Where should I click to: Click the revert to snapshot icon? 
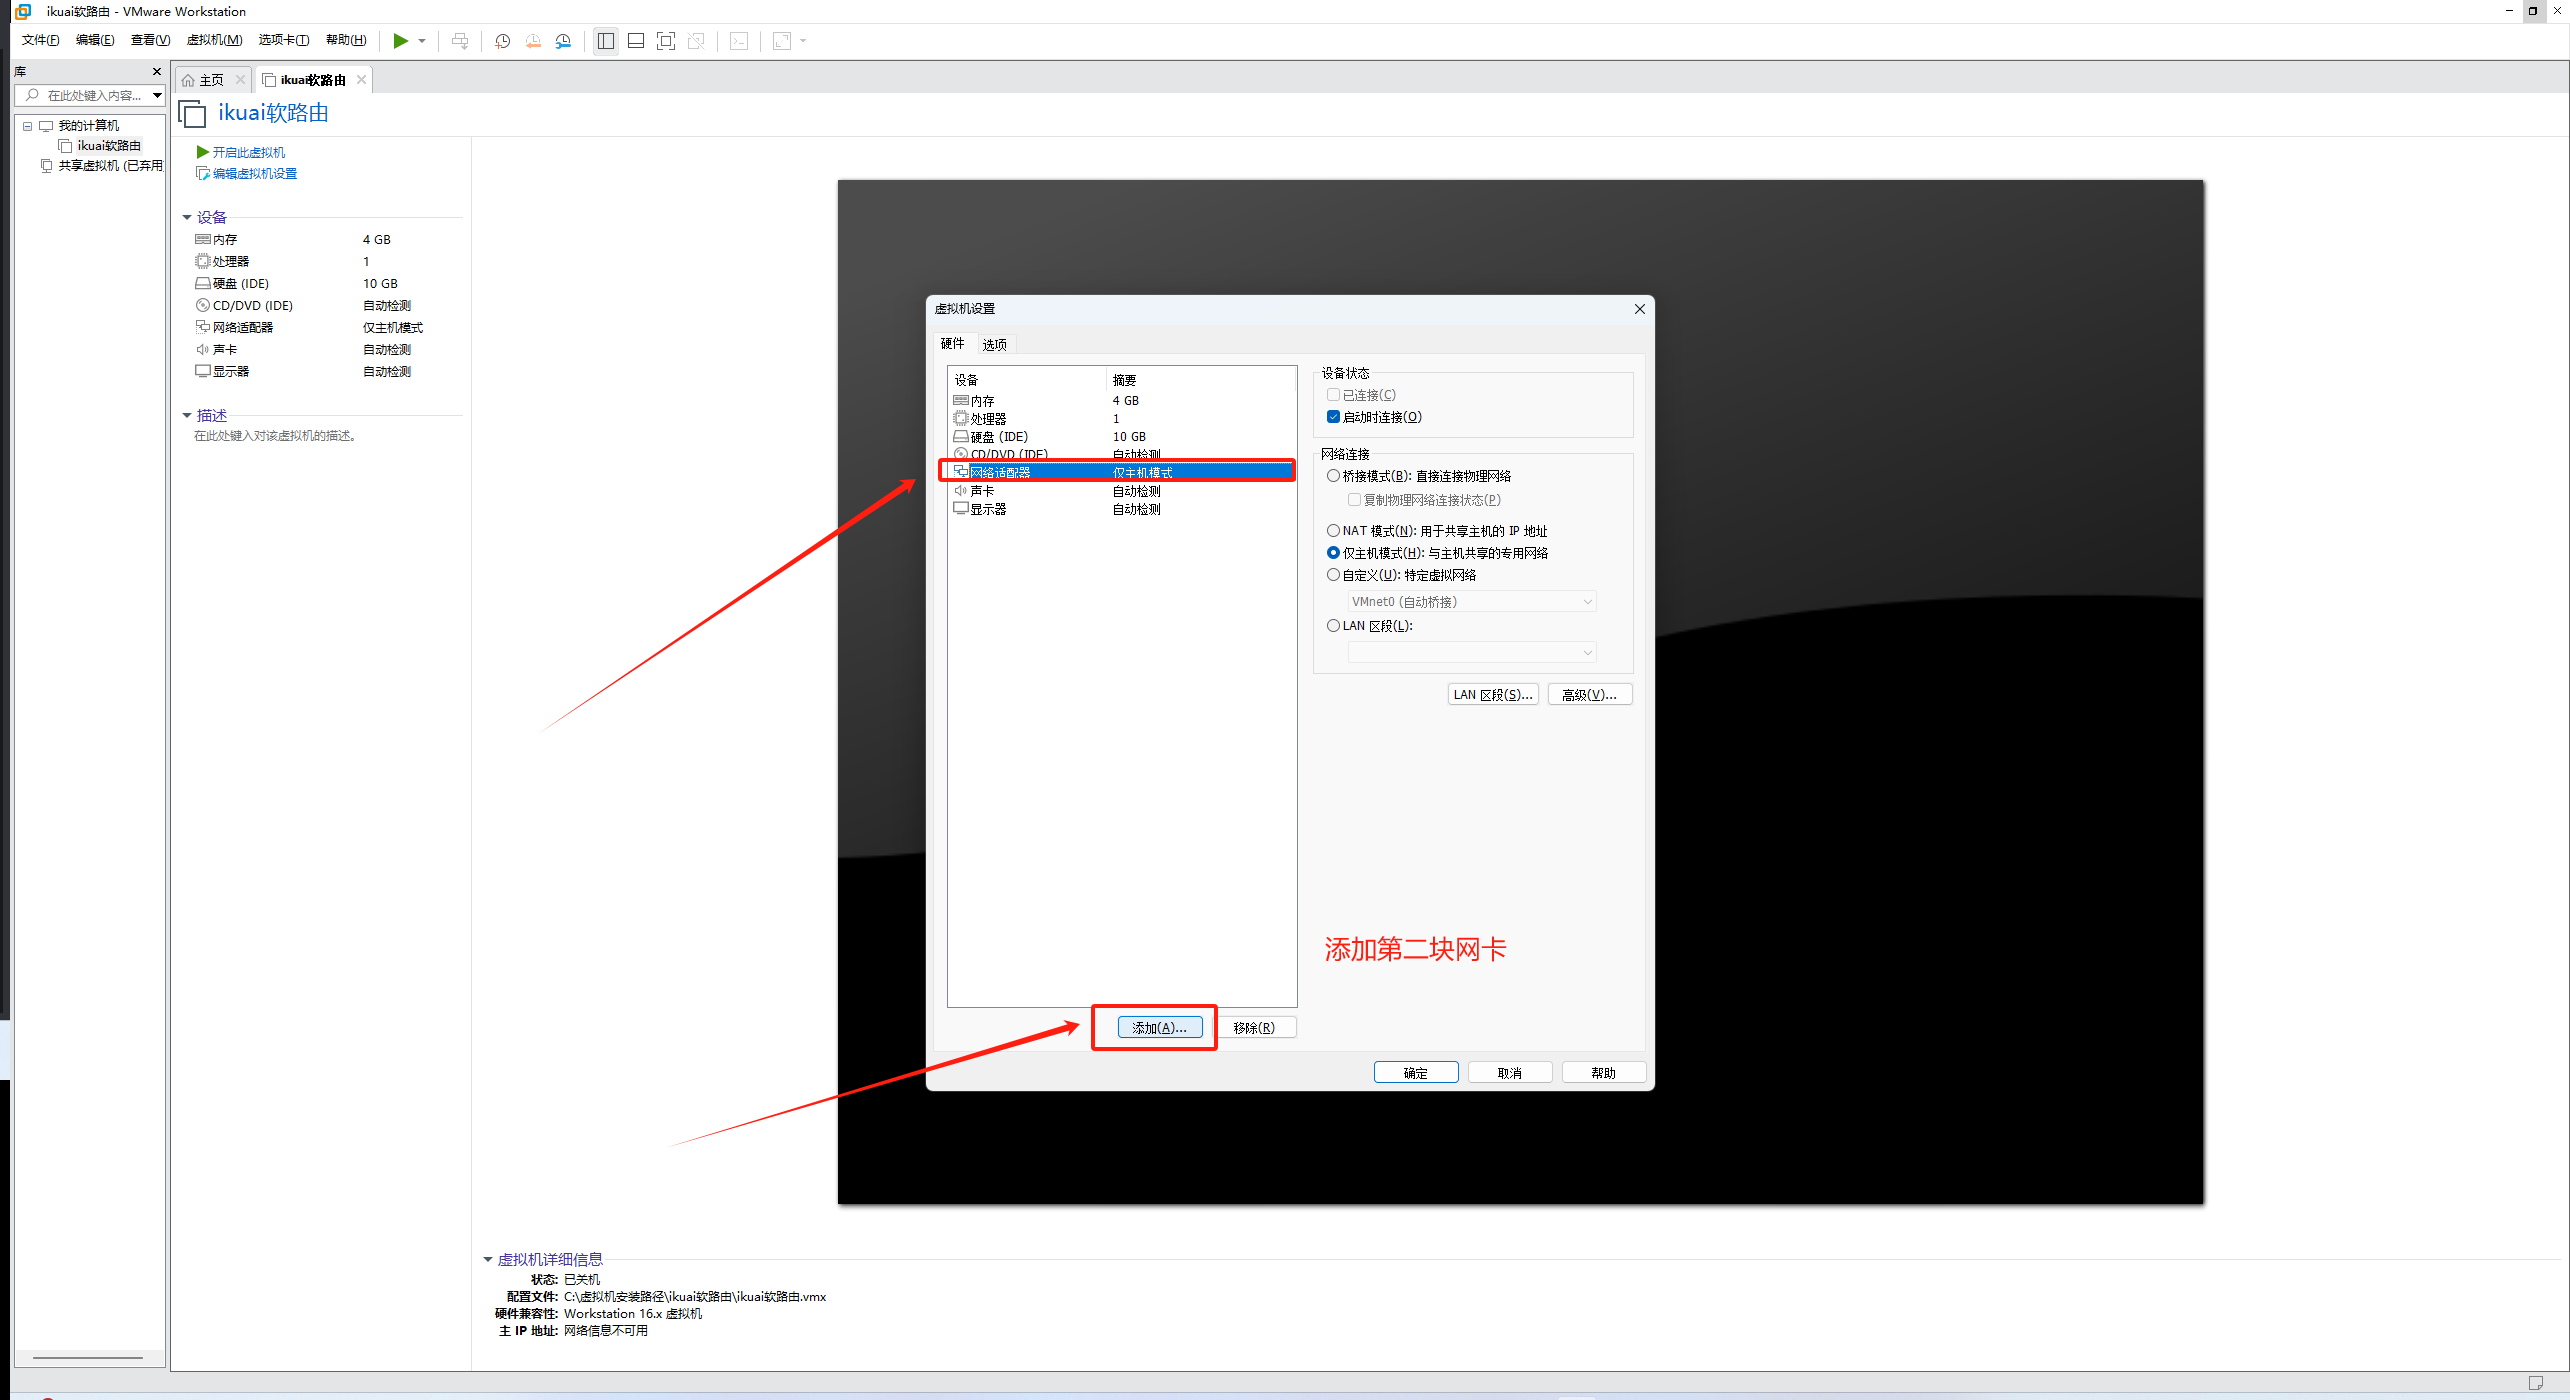tap(533, 41)
